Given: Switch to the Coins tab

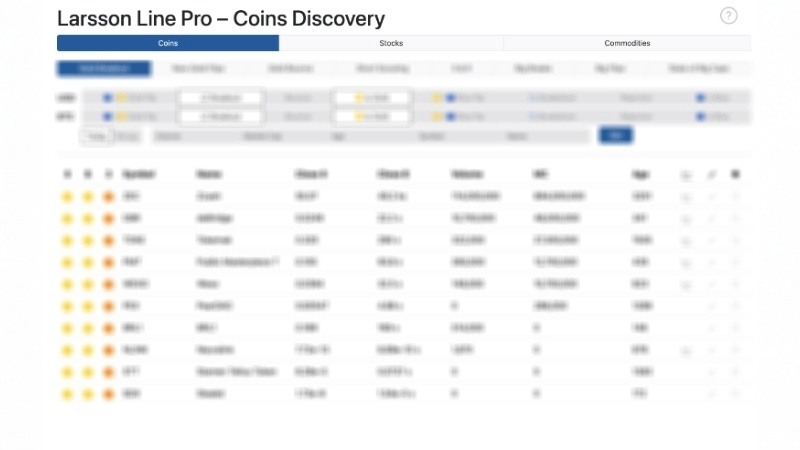Looking at the screenshot, I should [168, 43].
